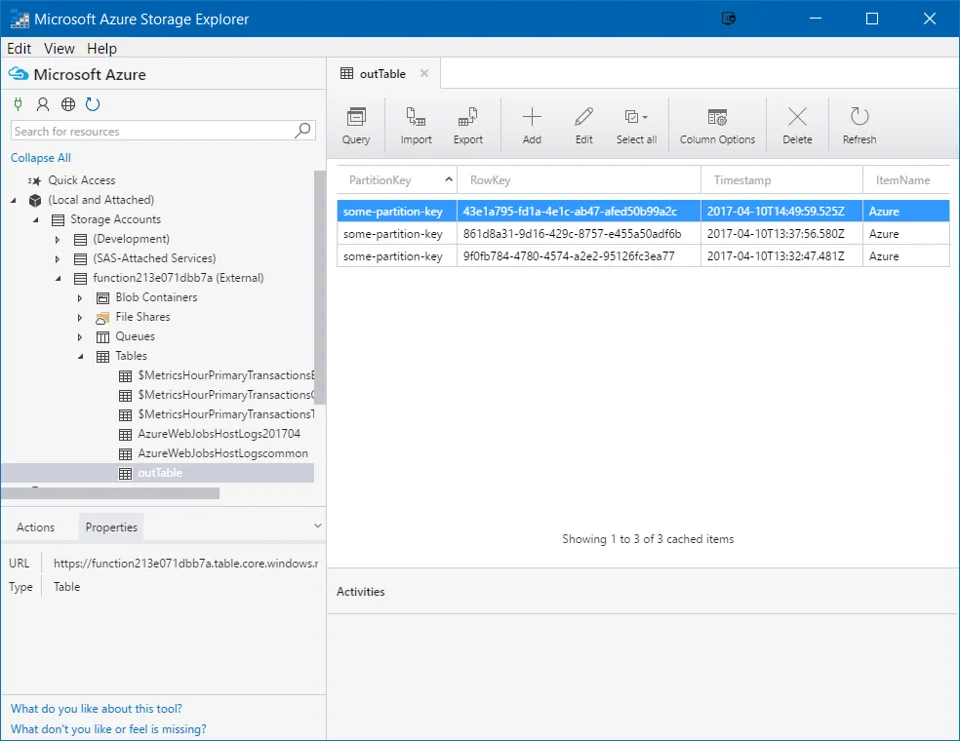Expand the (Development) node
960x741 pixels.
coord(58,239)
